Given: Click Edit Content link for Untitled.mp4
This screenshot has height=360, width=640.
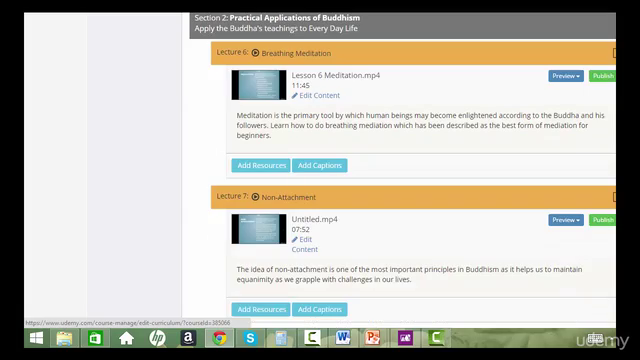Looking at the screenshot, I should 304,244.
